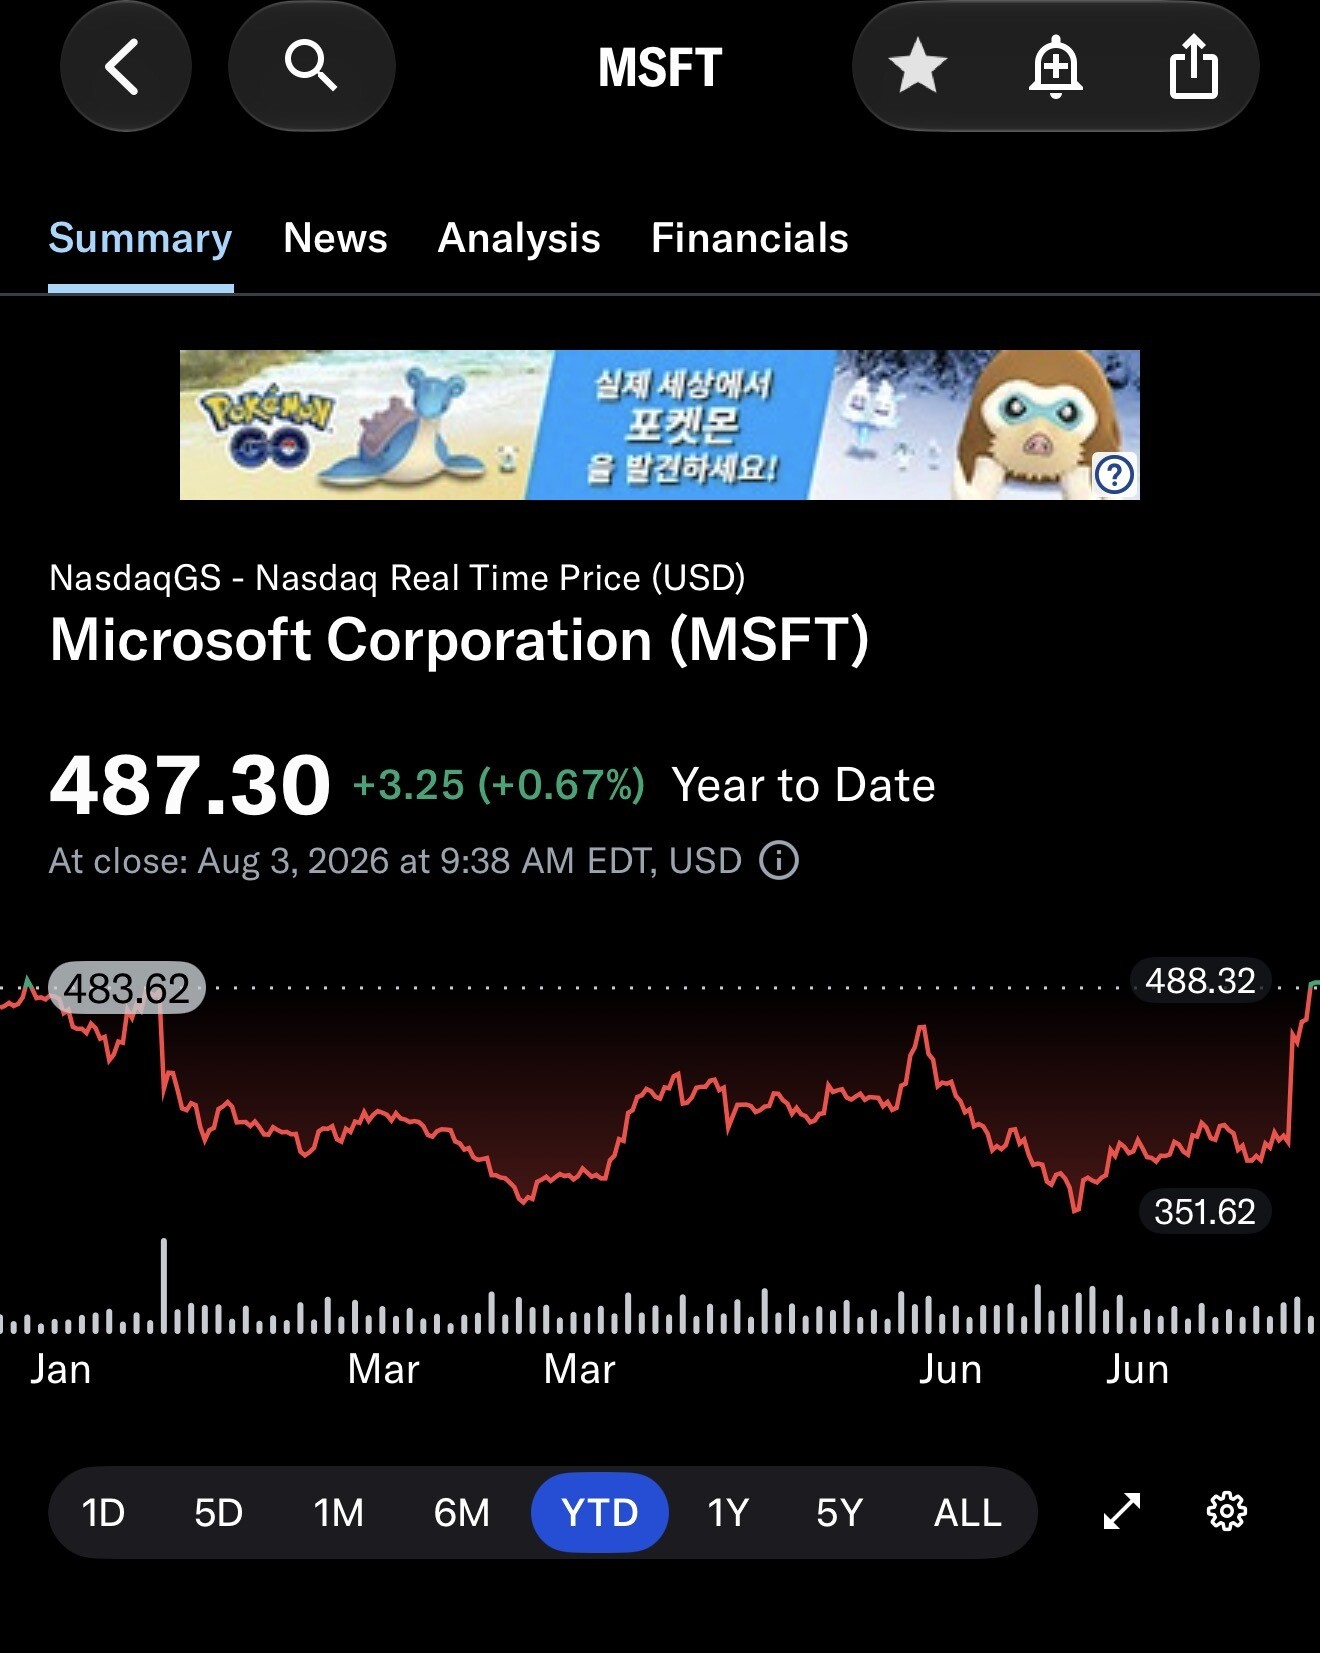Click the ad help question mark icon
This screenshot has width=1320, height=1653.
point(1115,474)
